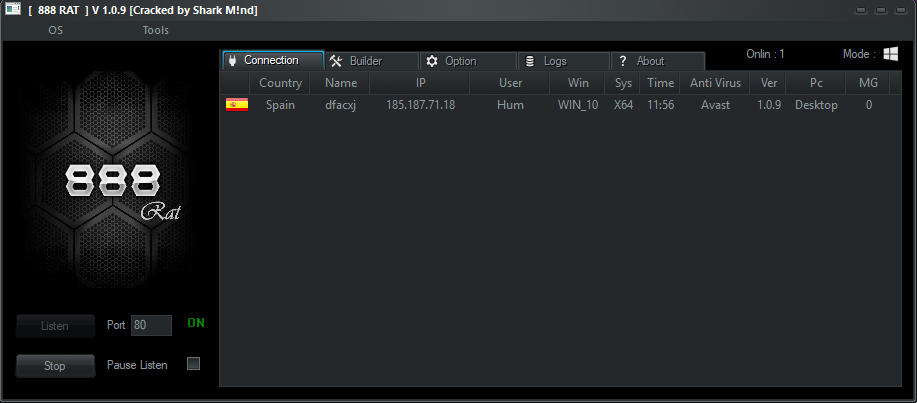Open the OS menu
Viewport: 917px width, 403px height.
[56, 30]
